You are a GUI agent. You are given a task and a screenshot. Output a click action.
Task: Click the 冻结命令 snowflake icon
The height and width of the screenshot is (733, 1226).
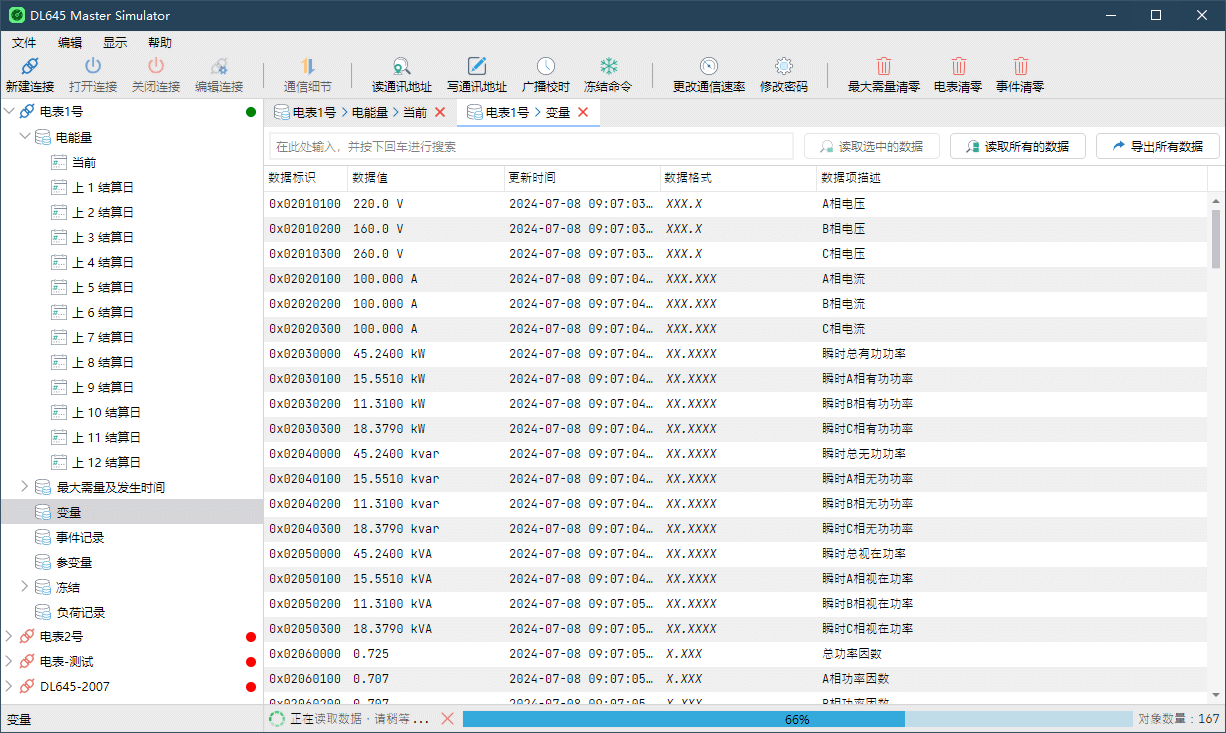coord(608,66)
